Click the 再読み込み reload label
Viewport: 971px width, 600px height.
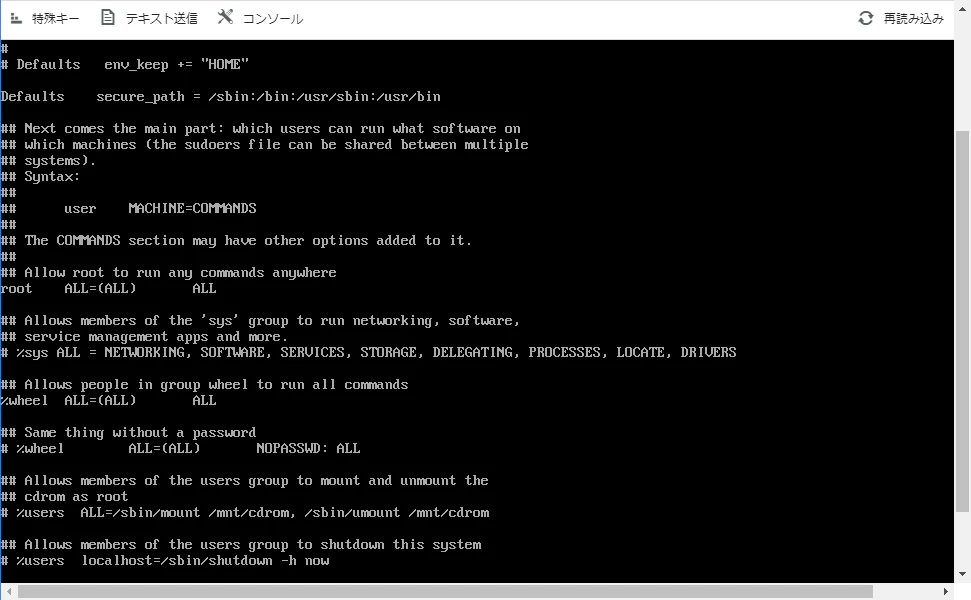click(913, 19)
